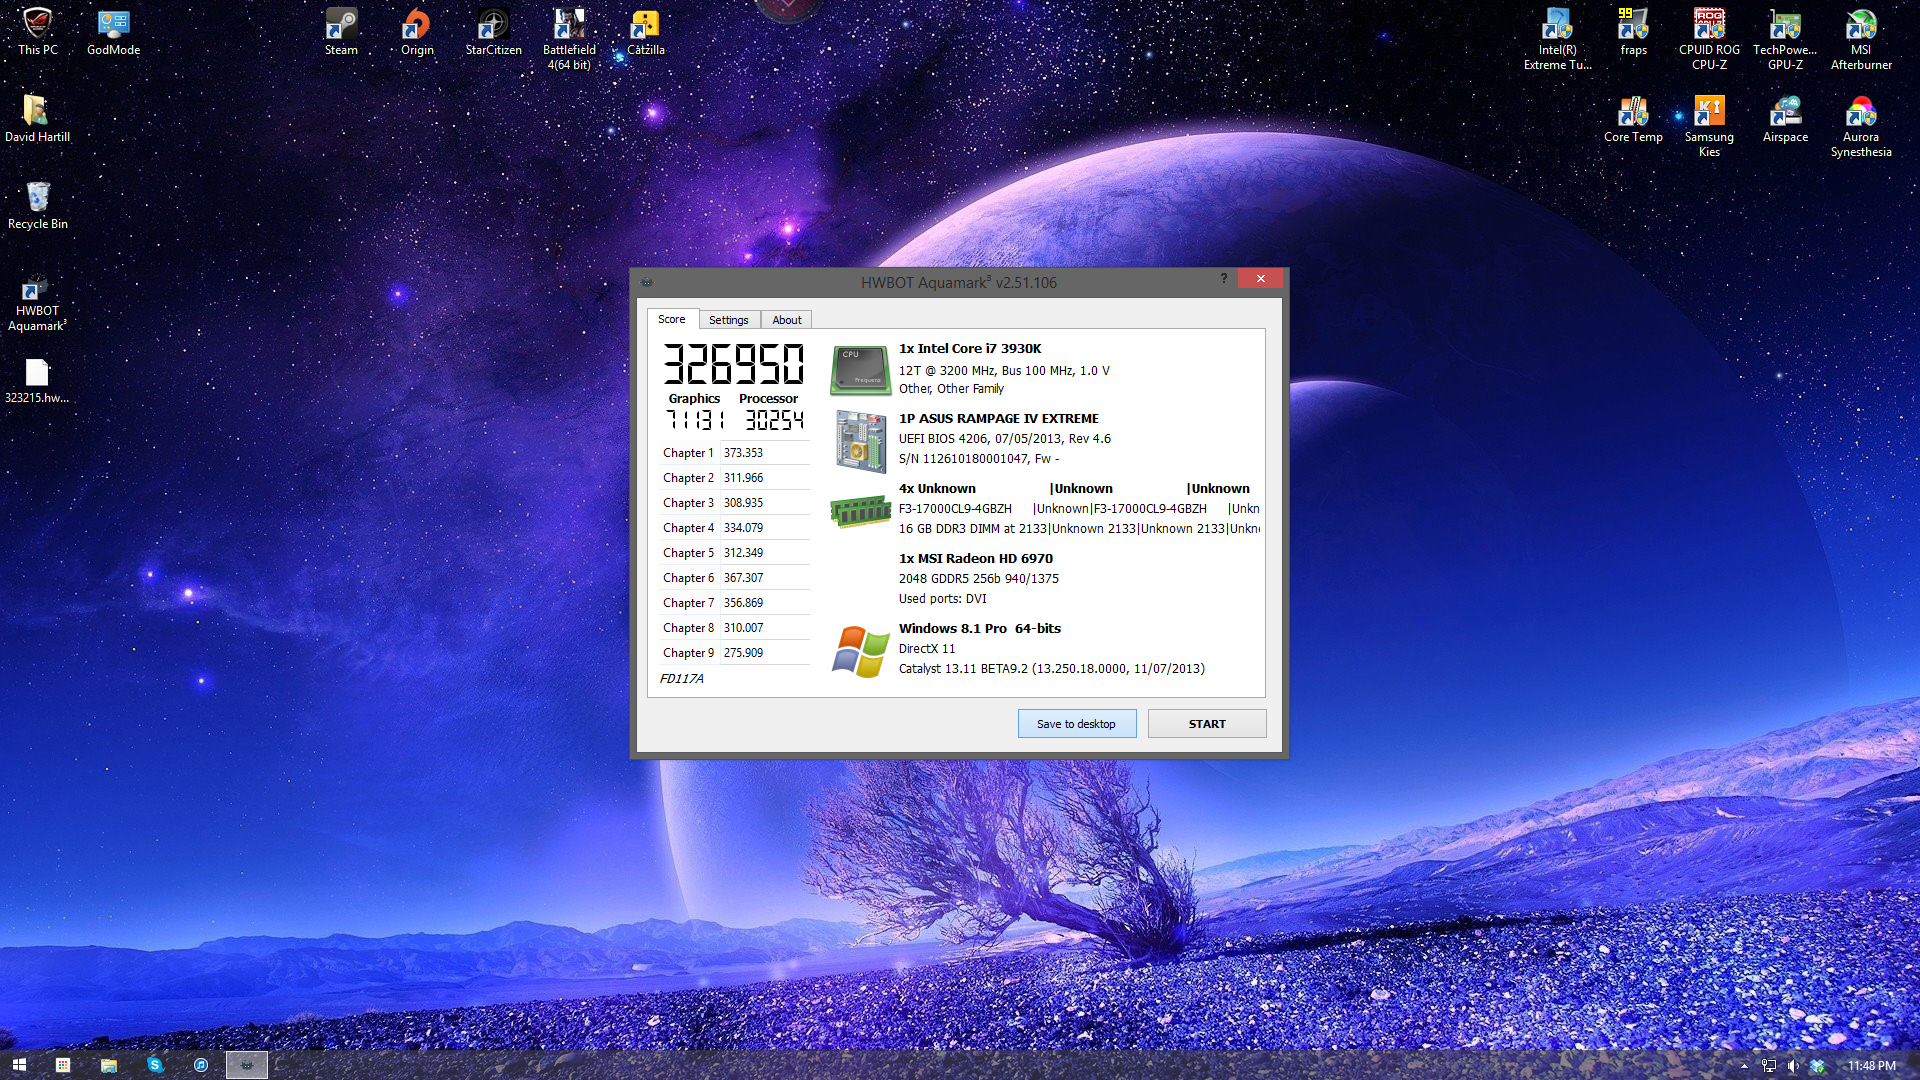
Task: Click the RAM module icon in Aquamark
Action: tap(860, 511)
